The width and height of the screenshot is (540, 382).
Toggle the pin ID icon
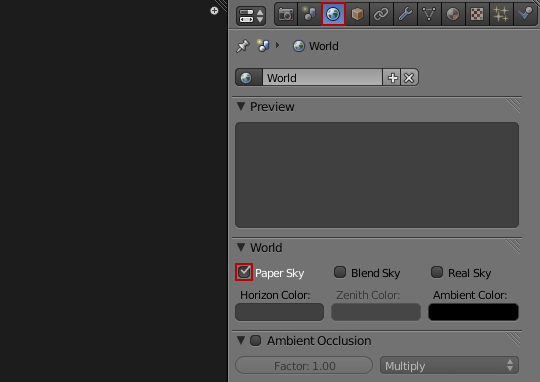click(243, 46)
